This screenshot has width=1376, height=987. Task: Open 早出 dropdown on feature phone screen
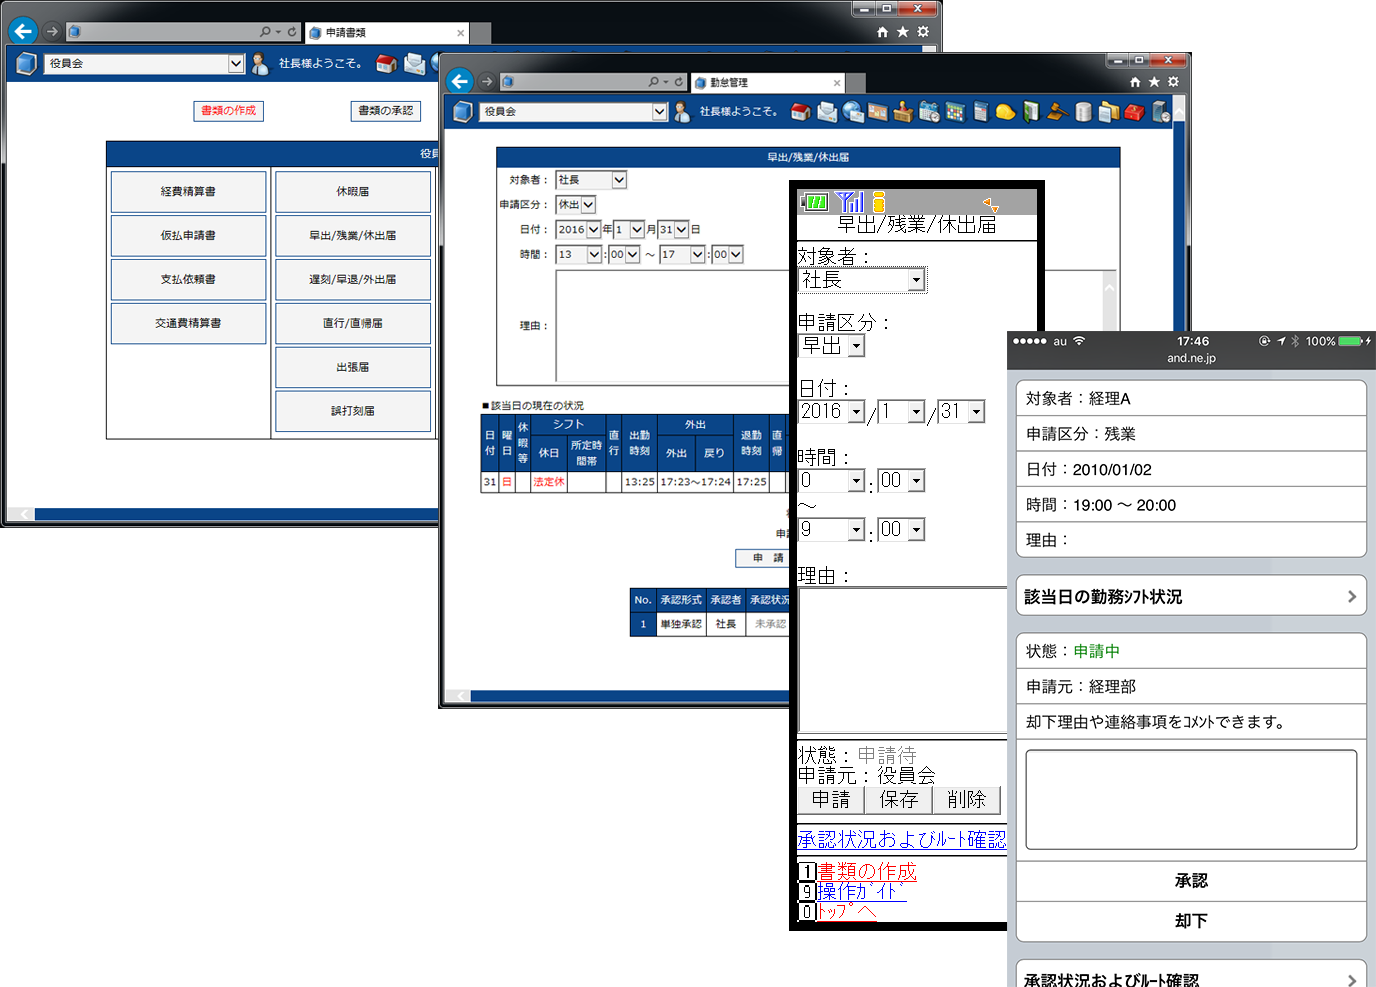pos(831,346)
